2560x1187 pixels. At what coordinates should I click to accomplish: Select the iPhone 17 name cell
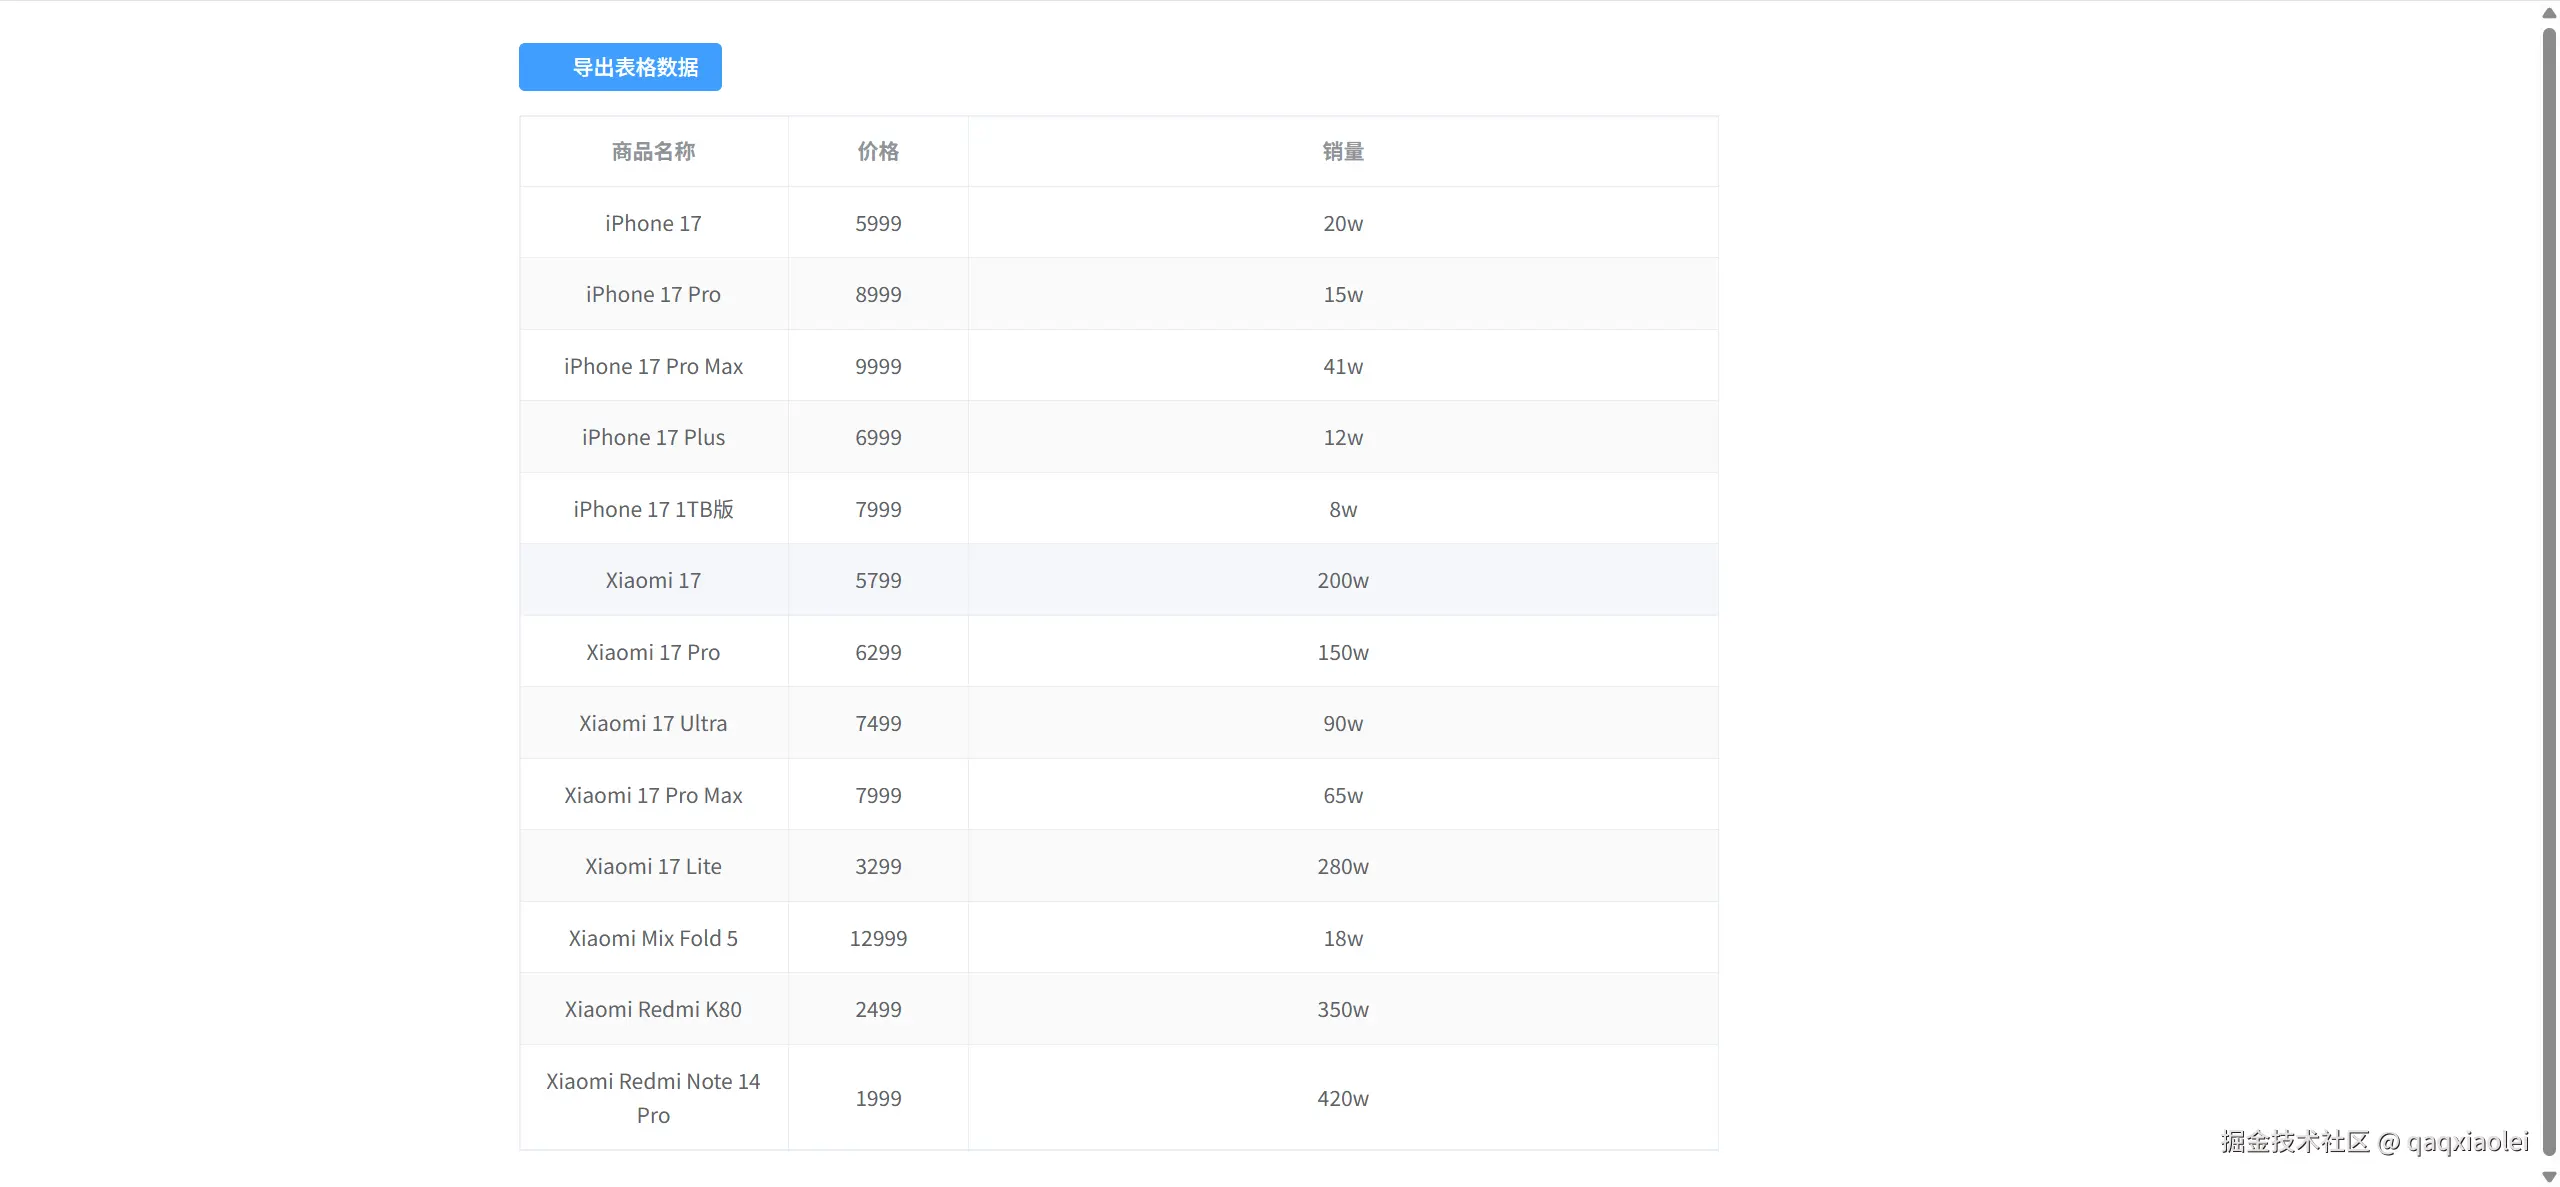click(x=654, y=223)
